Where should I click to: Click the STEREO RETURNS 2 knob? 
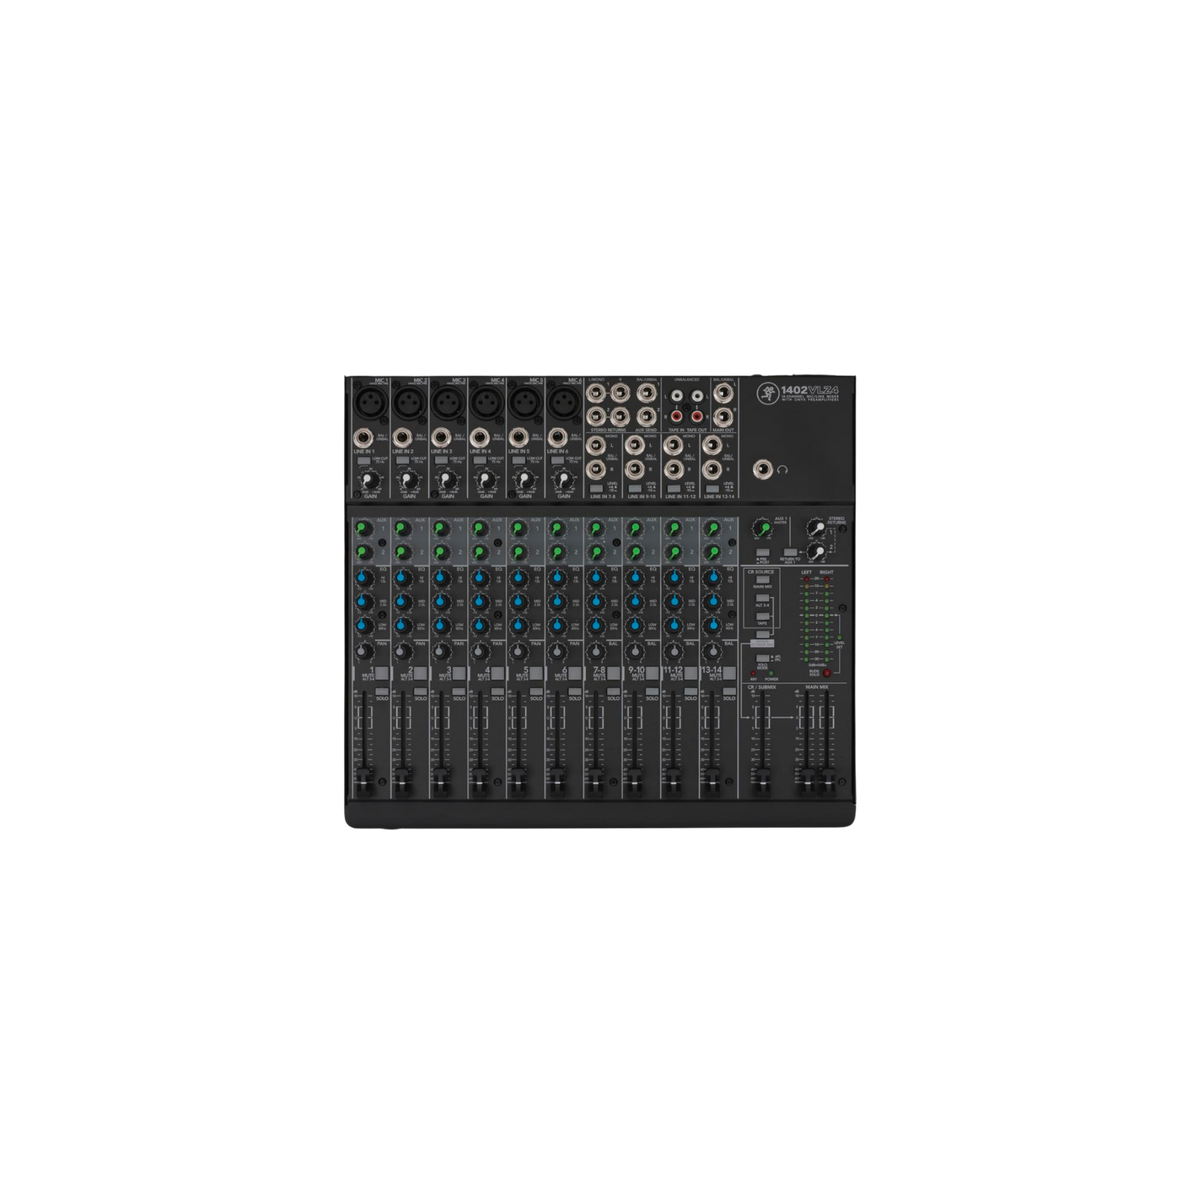coord(817,552)
